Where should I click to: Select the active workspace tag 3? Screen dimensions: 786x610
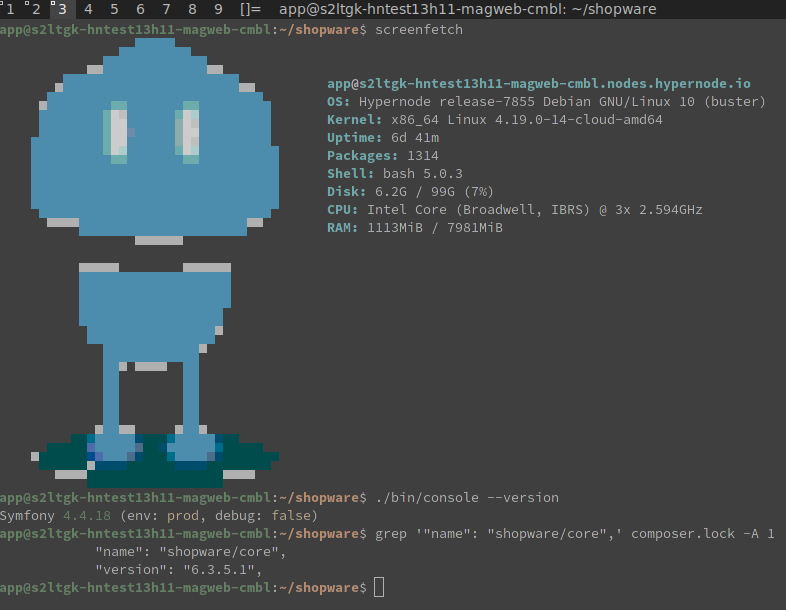[x=62, y=9]
